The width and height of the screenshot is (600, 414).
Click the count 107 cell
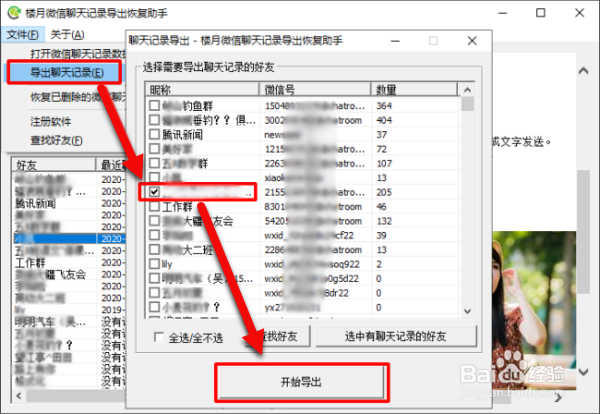pyautogui.click(x=384, y=163)
